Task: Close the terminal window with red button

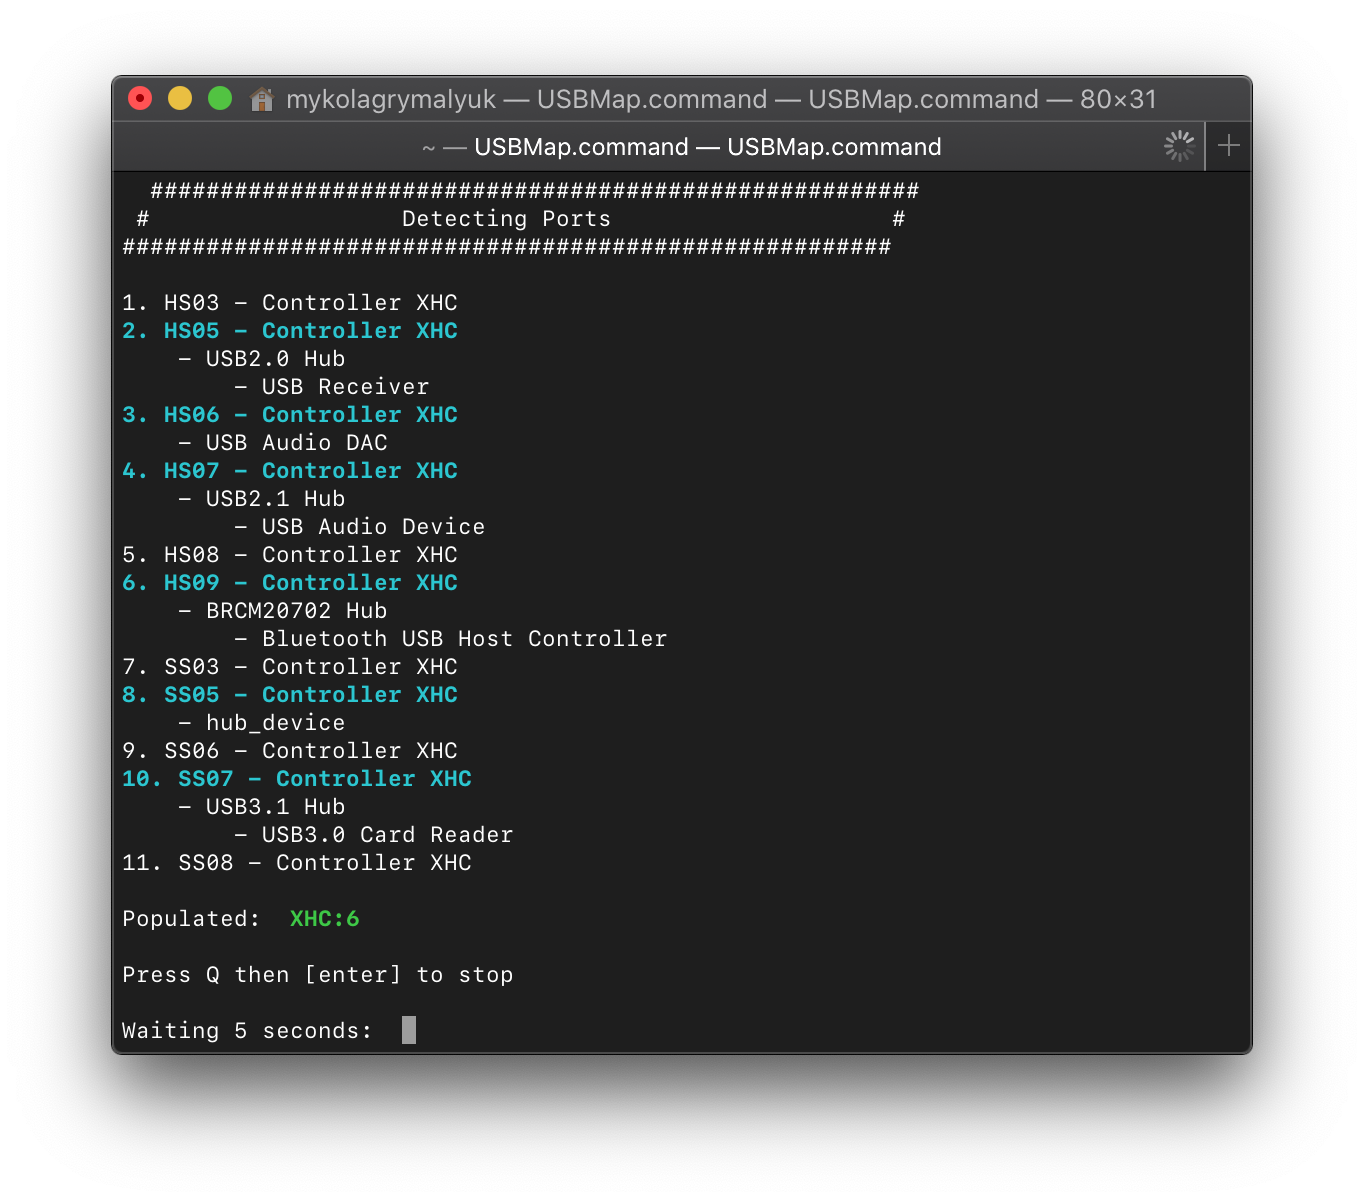Action: click(x=140, y=99)
